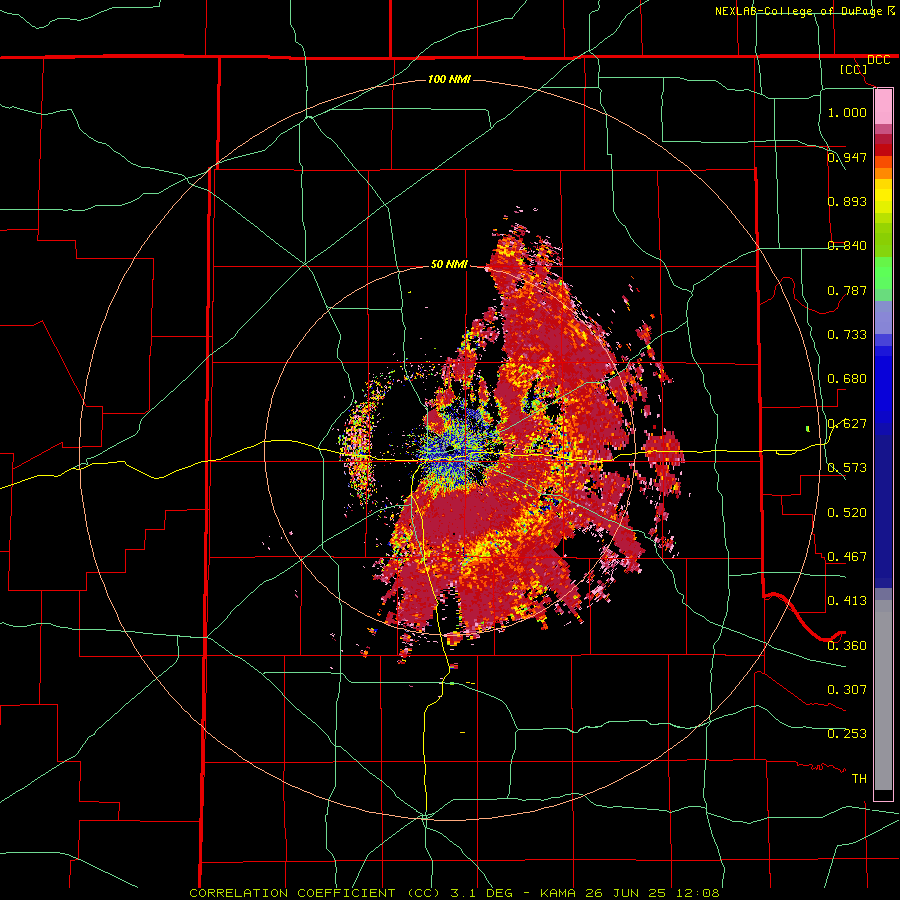Select the 1.000 legend value
This screenshot has height=900, width=900.
pyautogui.click(x=847, y=112)
